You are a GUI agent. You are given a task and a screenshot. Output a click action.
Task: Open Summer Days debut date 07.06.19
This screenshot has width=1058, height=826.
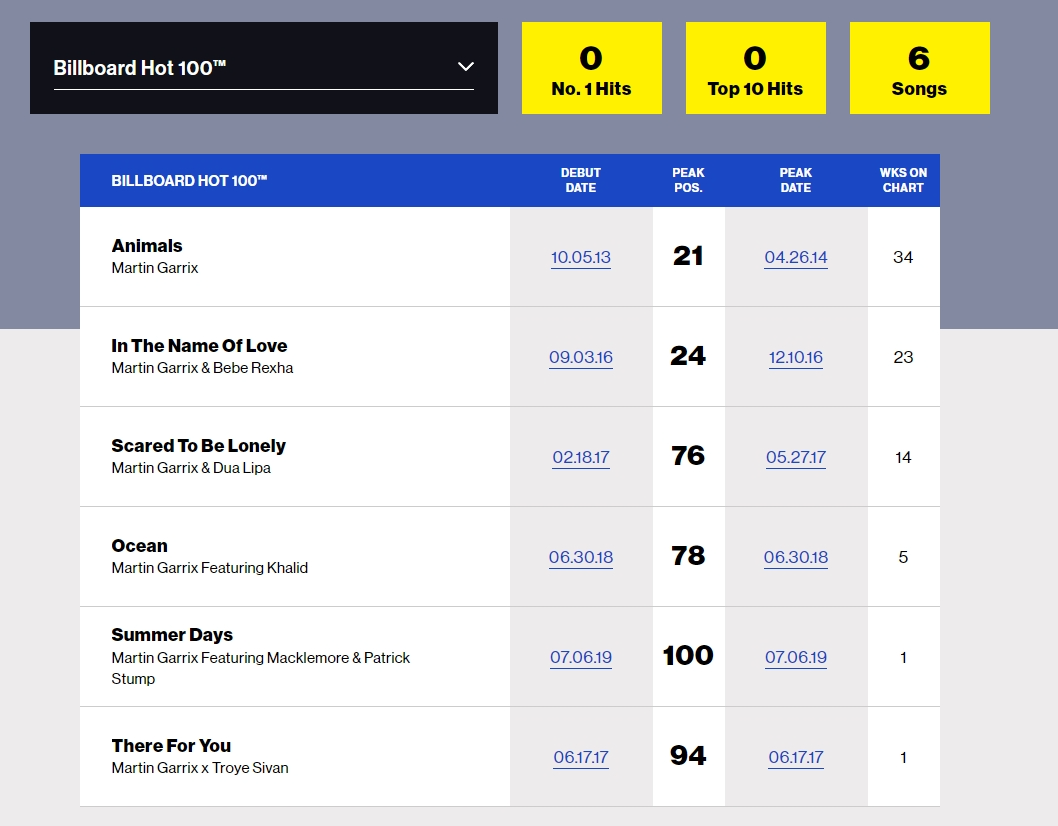pos(581,657)
